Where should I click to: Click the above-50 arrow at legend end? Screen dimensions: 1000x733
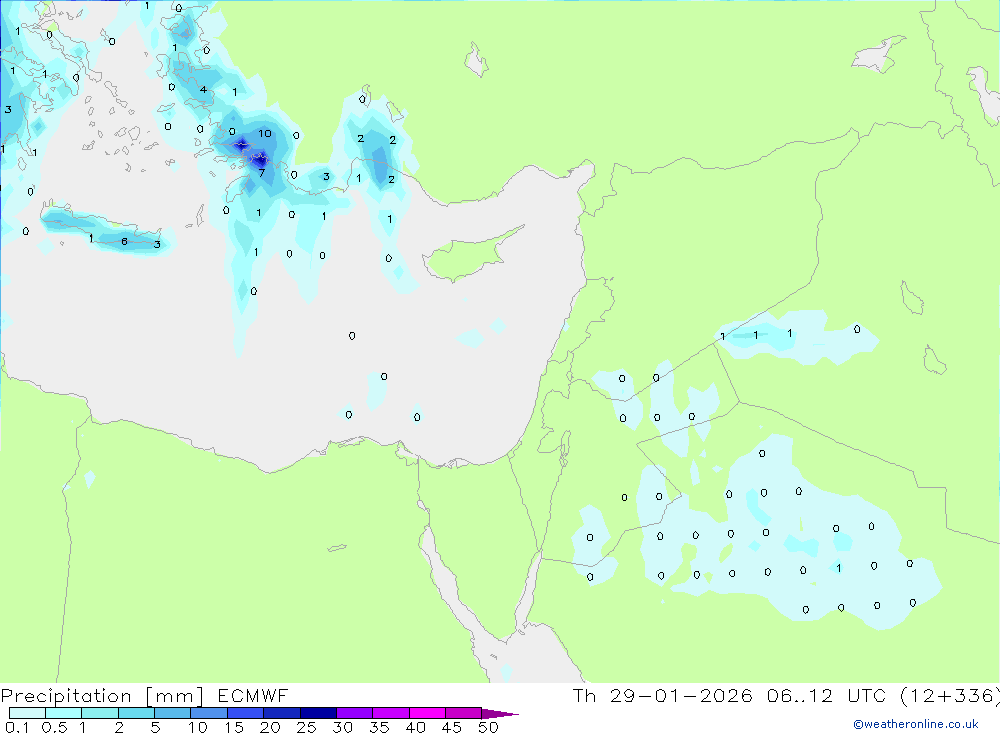pos(499,713)
